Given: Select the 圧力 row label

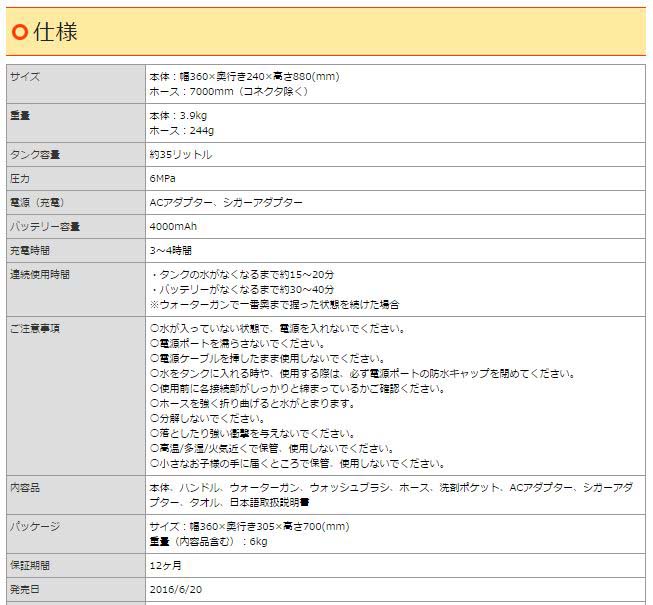Looking at the screenshot, I should [20, 179].
